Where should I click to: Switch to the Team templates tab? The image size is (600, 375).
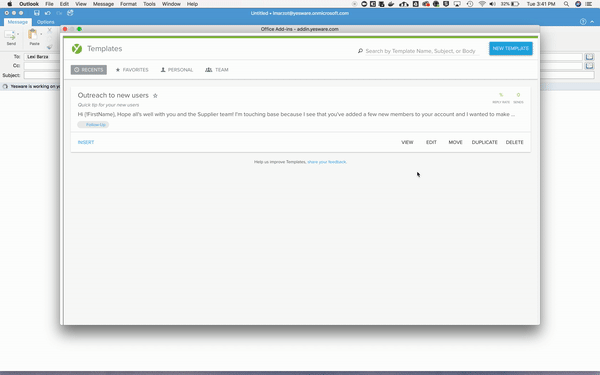click(217, 70)
